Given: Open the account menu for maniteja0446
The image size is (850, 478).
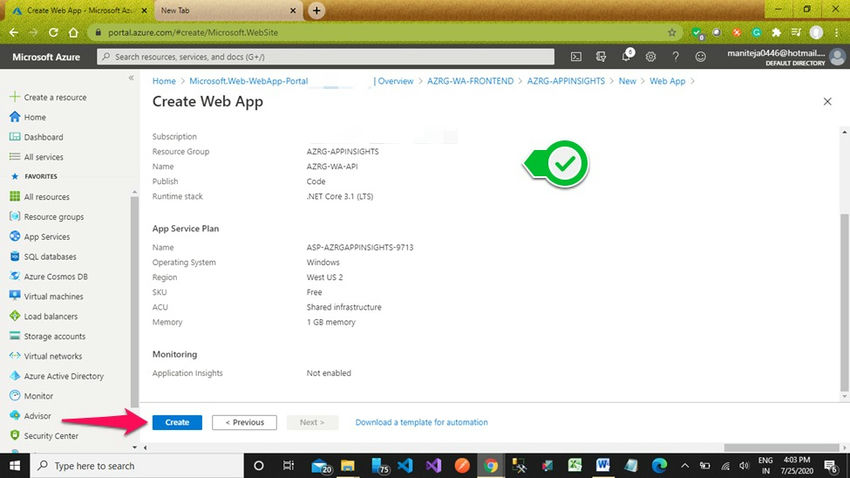Looking at the screenshot, I should tap(780, 57).
